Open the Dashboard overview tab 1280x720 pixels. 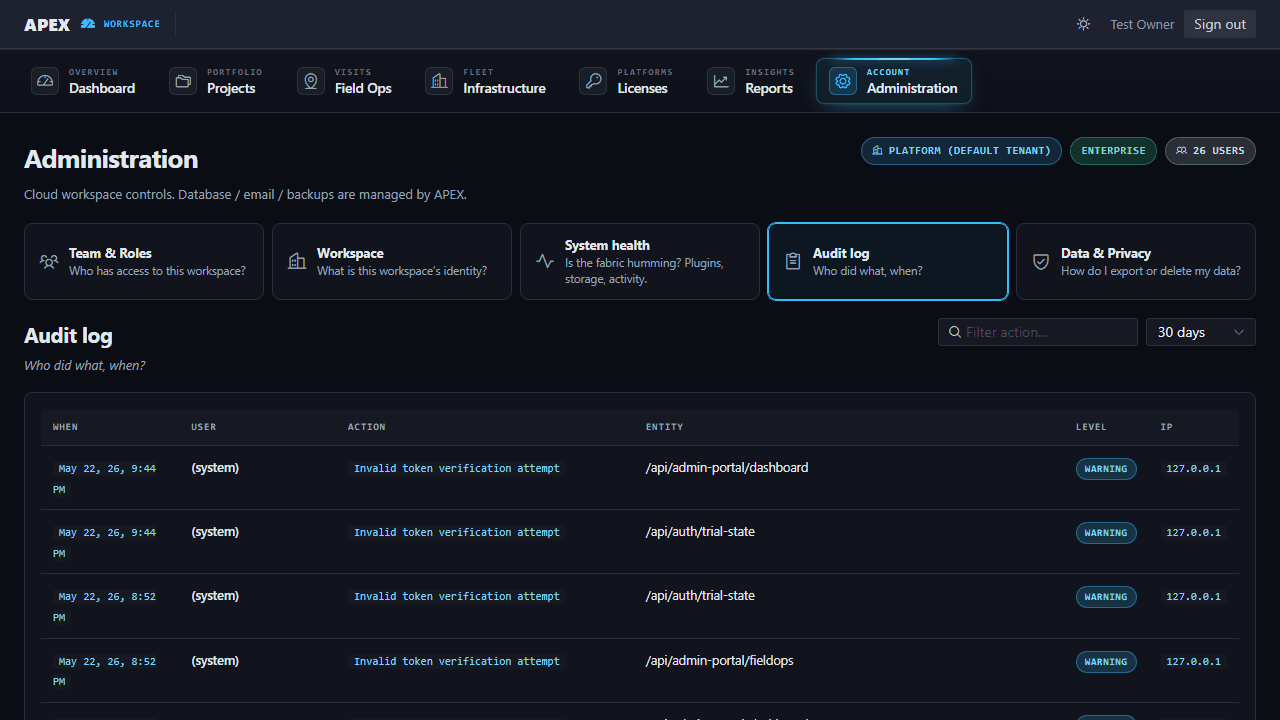84,81
